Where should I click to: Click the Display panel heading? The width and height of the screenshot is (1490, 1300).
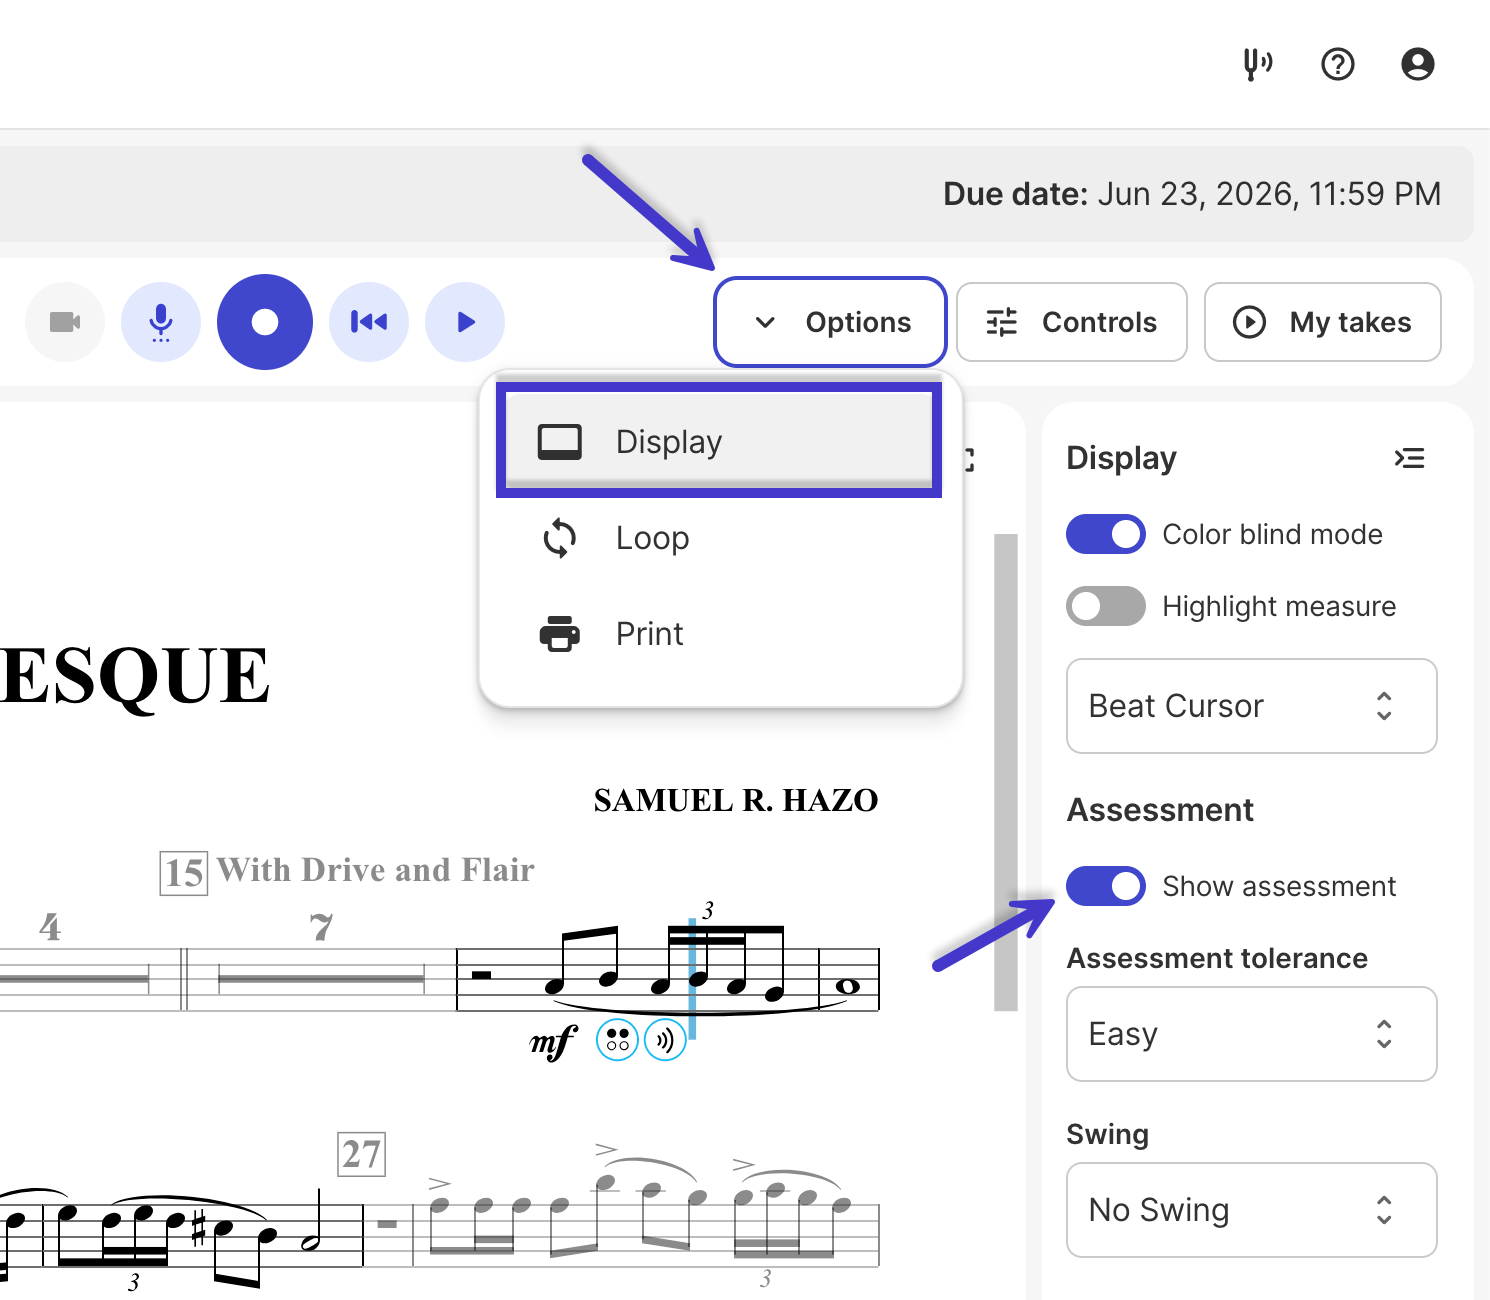pyautogui.click(x=1122, y=458)
